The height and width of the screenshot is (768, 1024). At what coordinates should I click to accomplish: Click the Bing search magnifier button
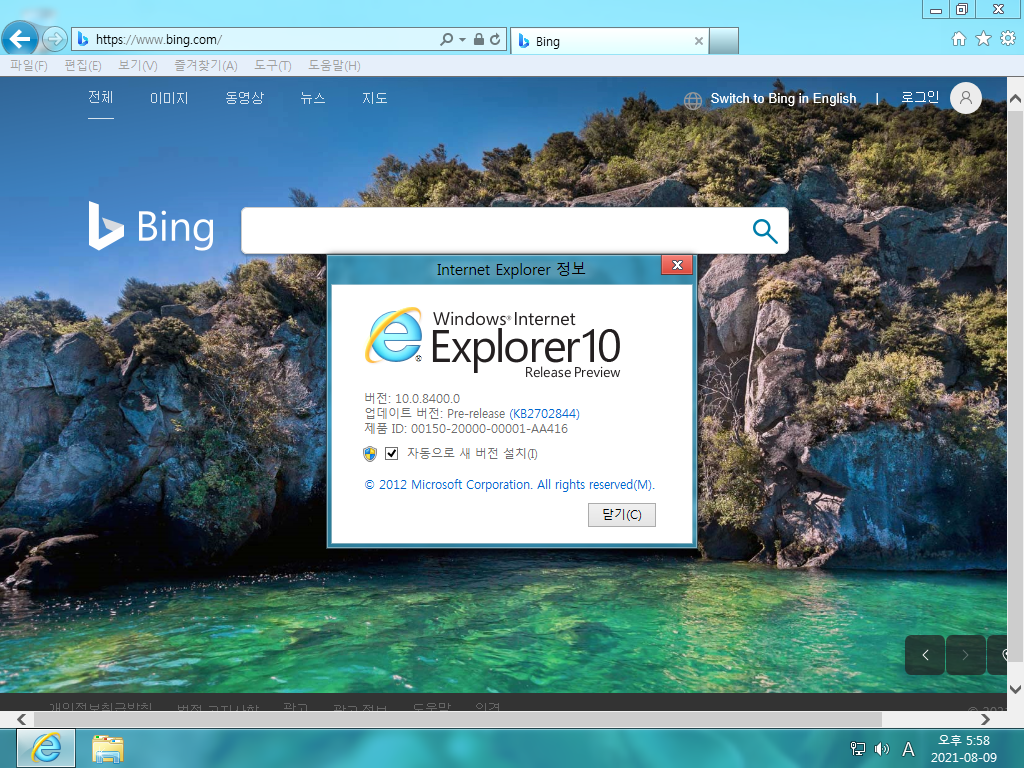(765, 231)
